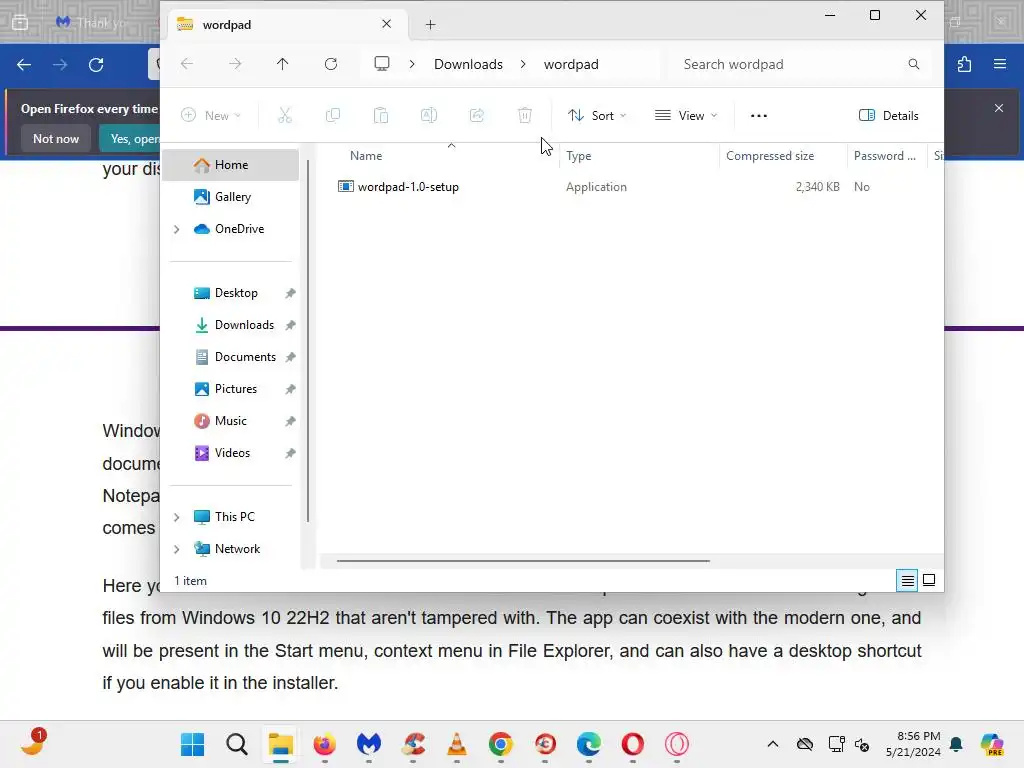
Task: Click the Share icon in the toolbar
Action: click(x=477, y=116)
